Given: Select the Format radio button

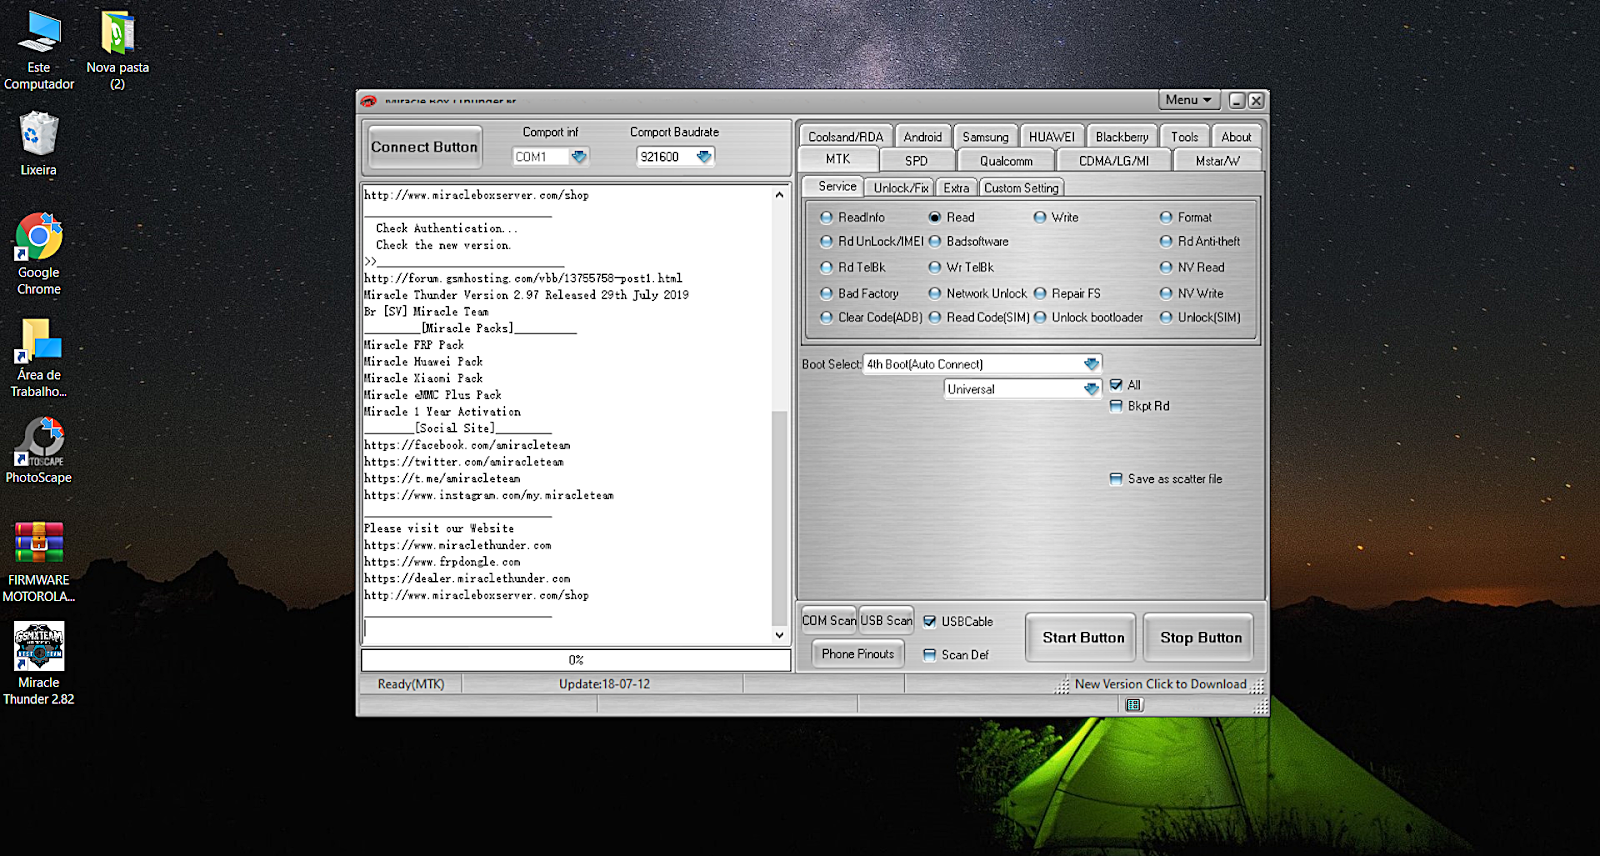Looking at the screenshot, I should click(1166, 217).
